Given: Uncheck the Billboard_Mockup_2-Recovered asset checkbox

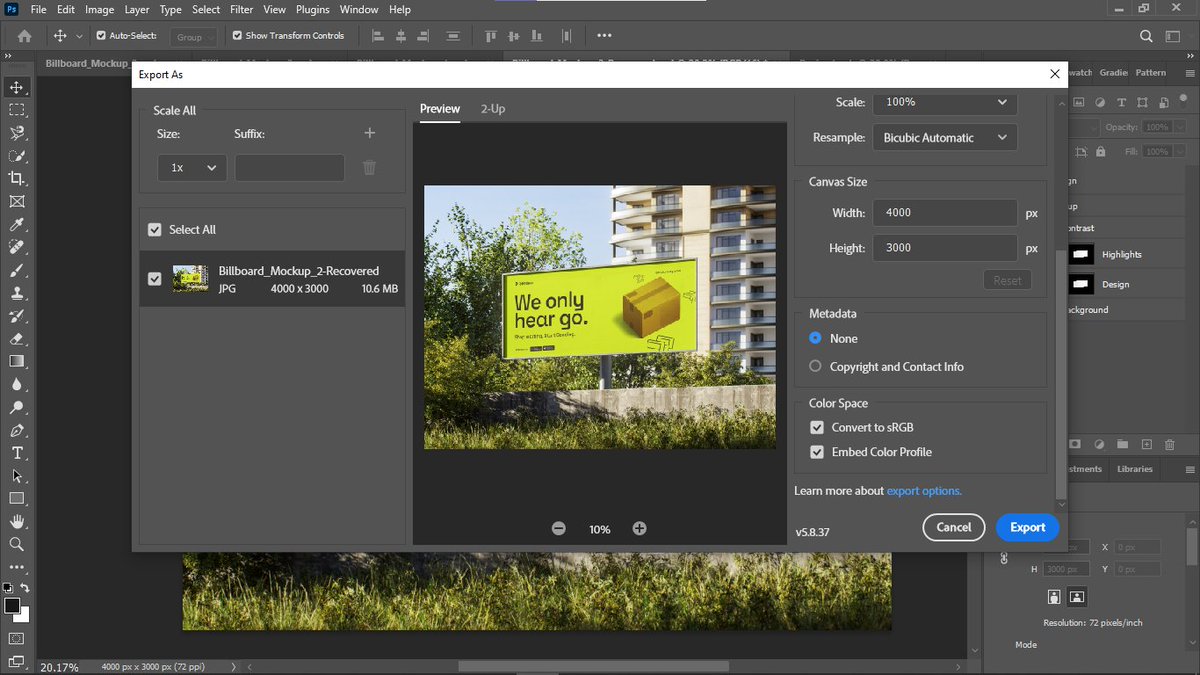Looking at the screenshot, I should point(154,279).
